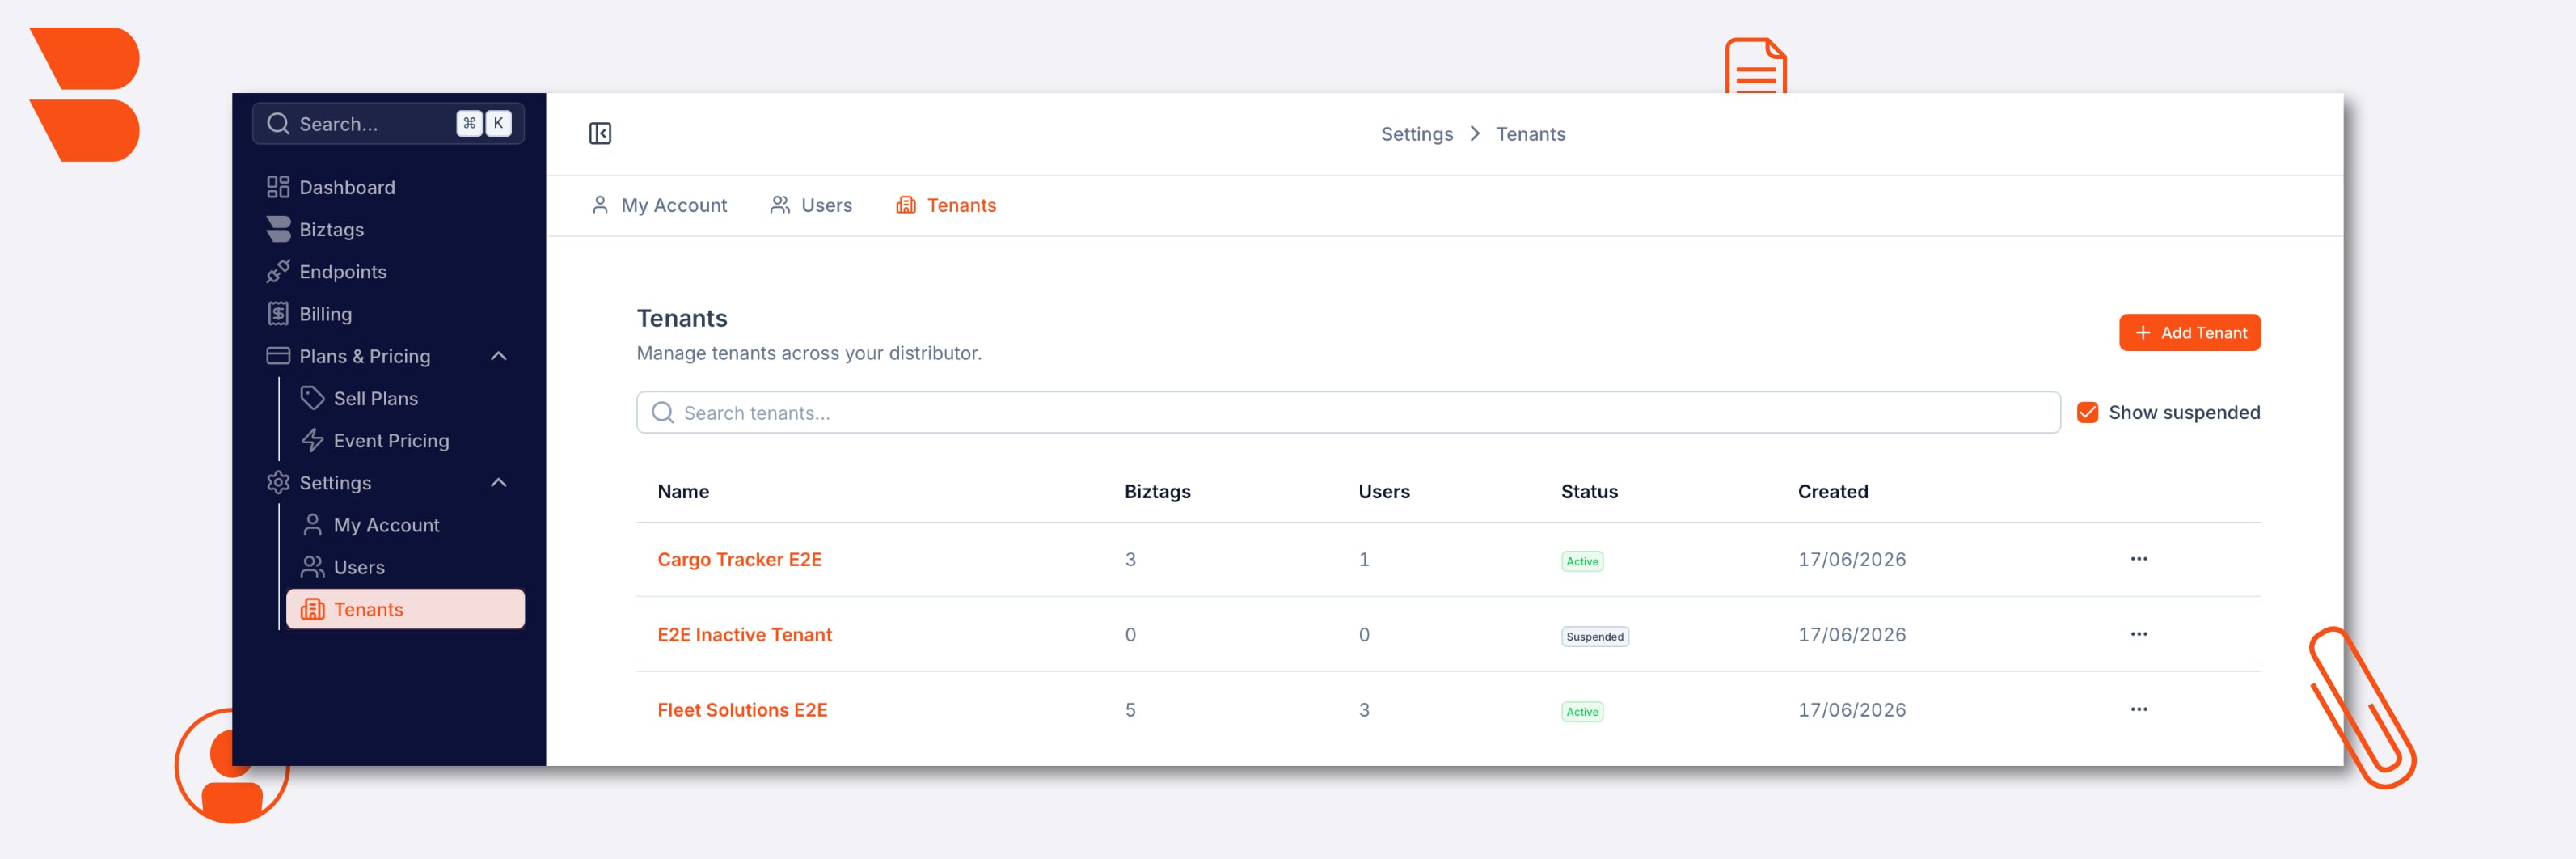This screenshot has height=859, width=2576.
Task: Go to Endpoints plug icon entry
Action: (278, 272)
